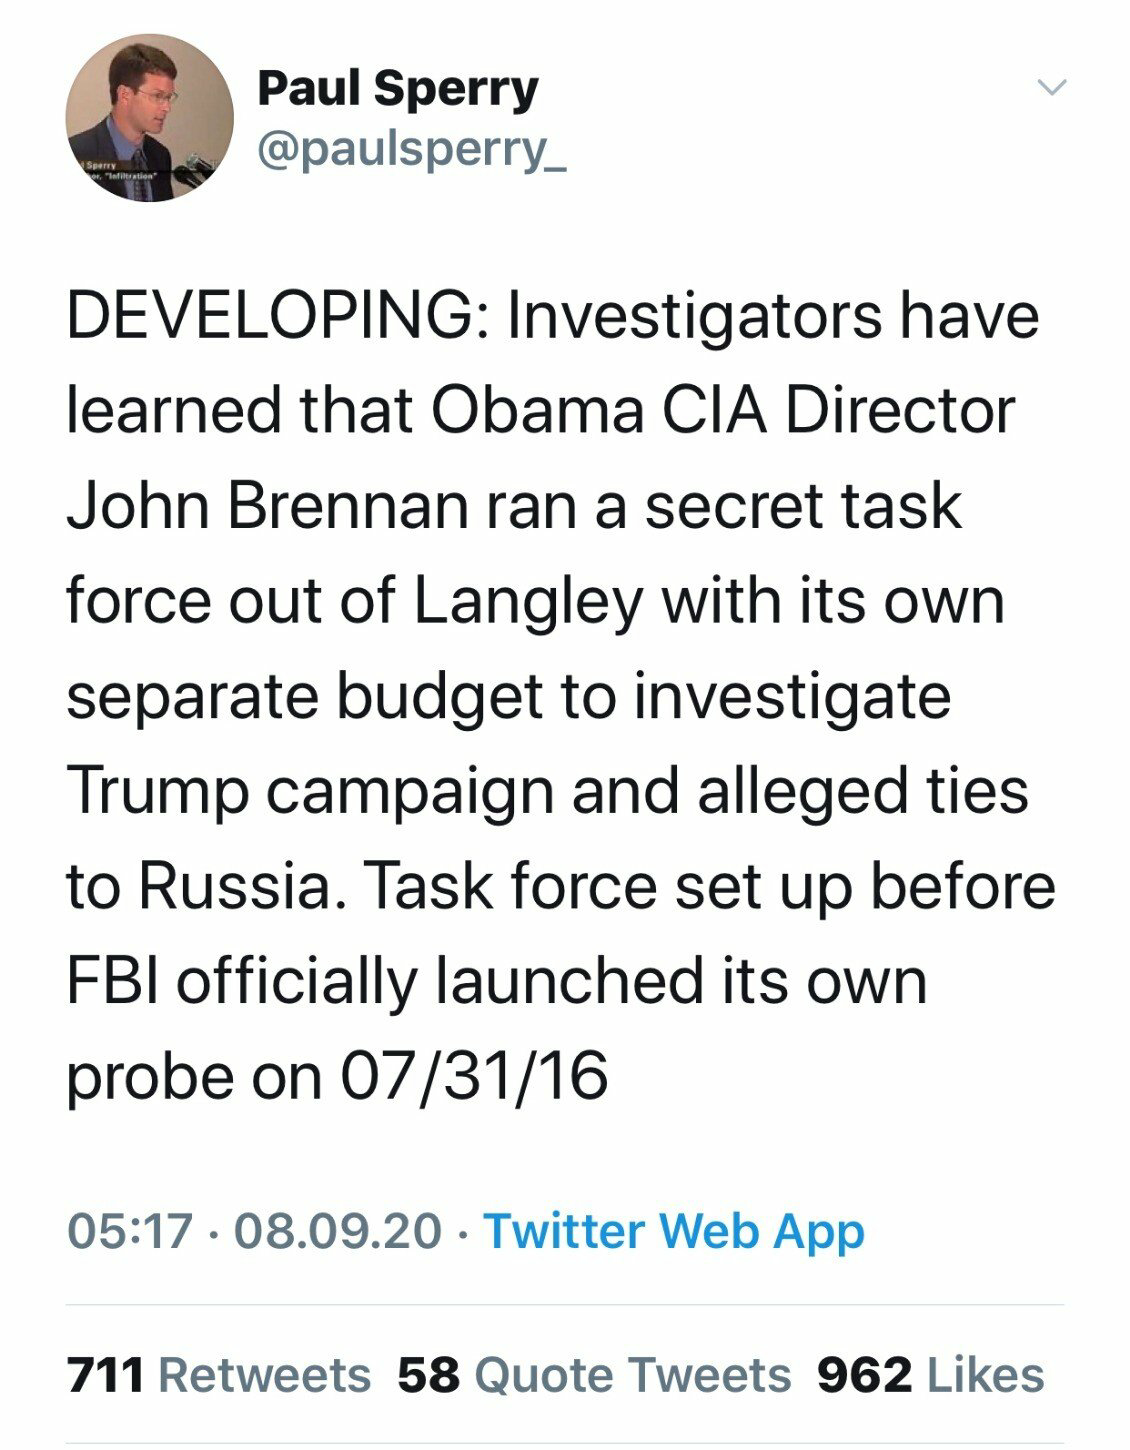This screenshot has height=1450, width=1130.
Task: Click the words Trump campaign in tweet
Action: pos(308,792)
